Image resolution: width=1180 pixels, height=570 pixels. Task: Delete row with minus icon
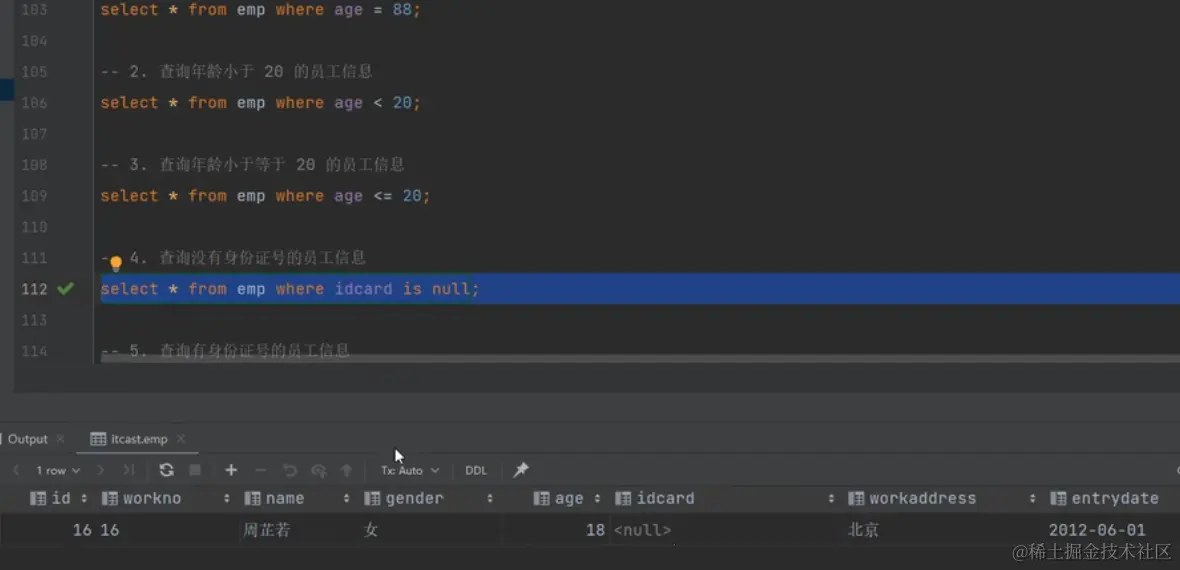coord(260,470)
